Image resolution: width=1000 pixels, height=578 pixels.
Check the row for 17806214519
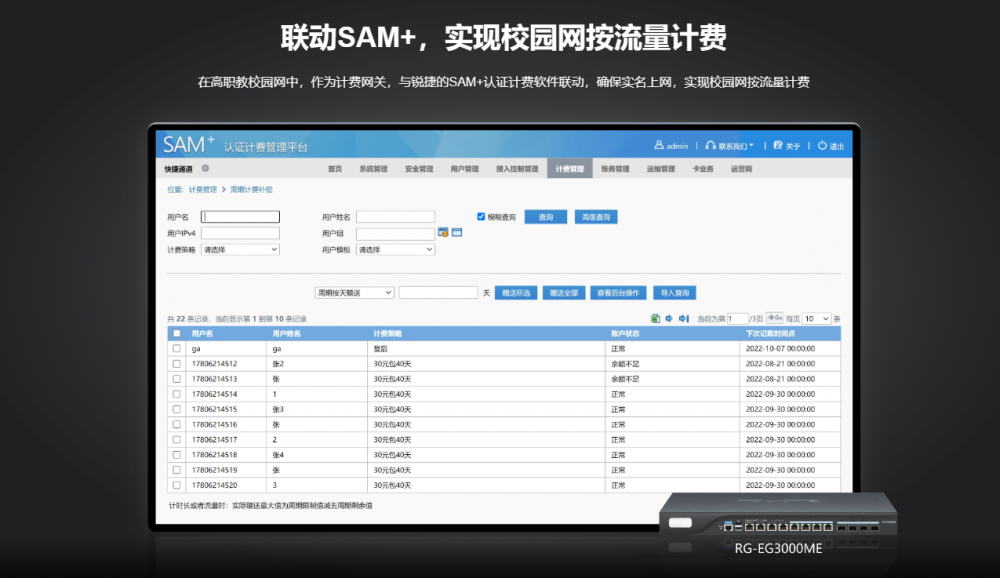click(x=177, y=470)
